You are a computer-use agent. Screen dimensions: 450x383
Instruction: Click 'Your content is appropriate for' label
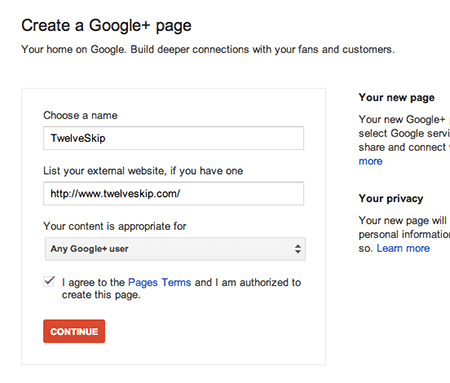114,226
